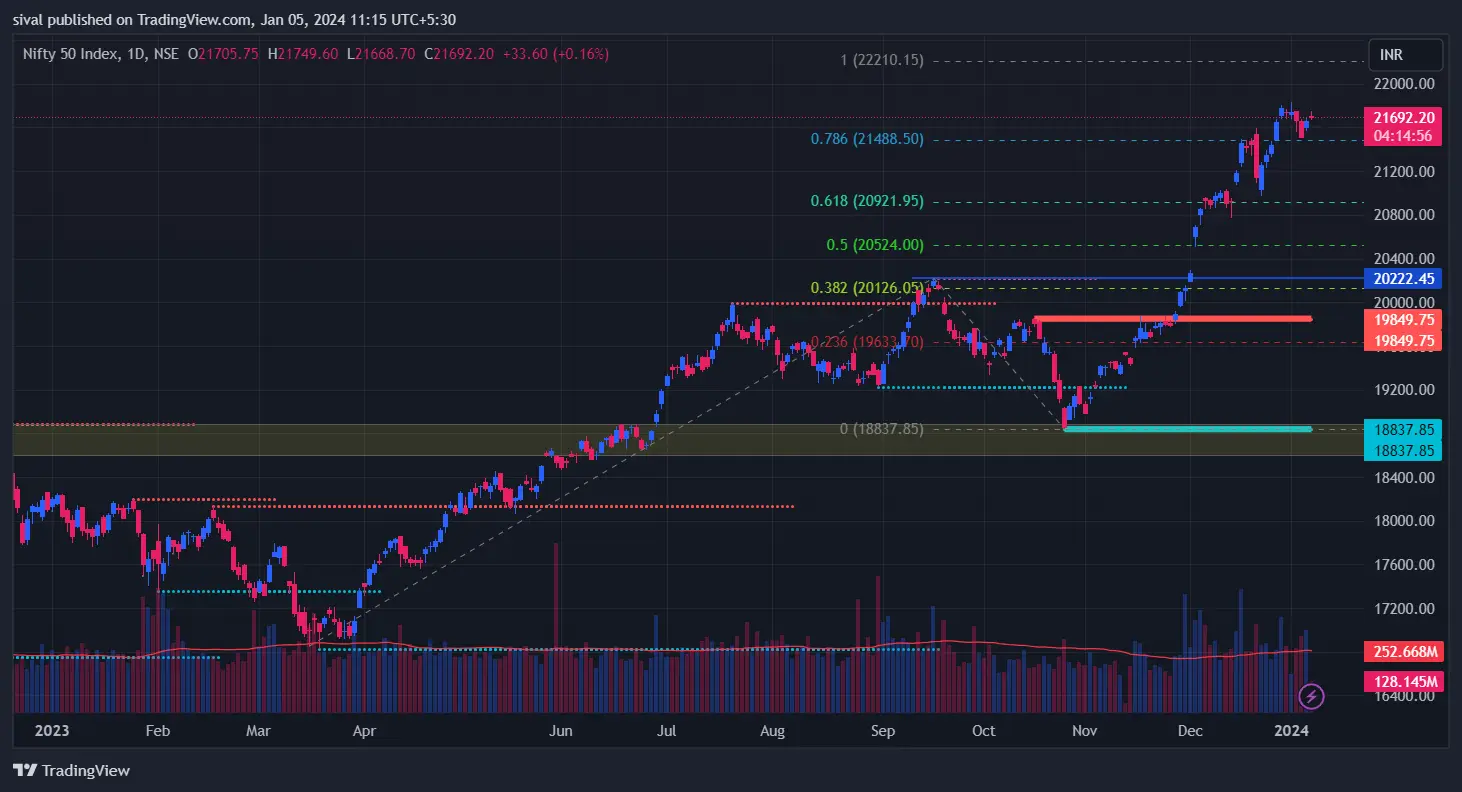The image size is (1462, 792).
Task: Click the purple lightning bolt icon
Action: [x=1312, y=695]
